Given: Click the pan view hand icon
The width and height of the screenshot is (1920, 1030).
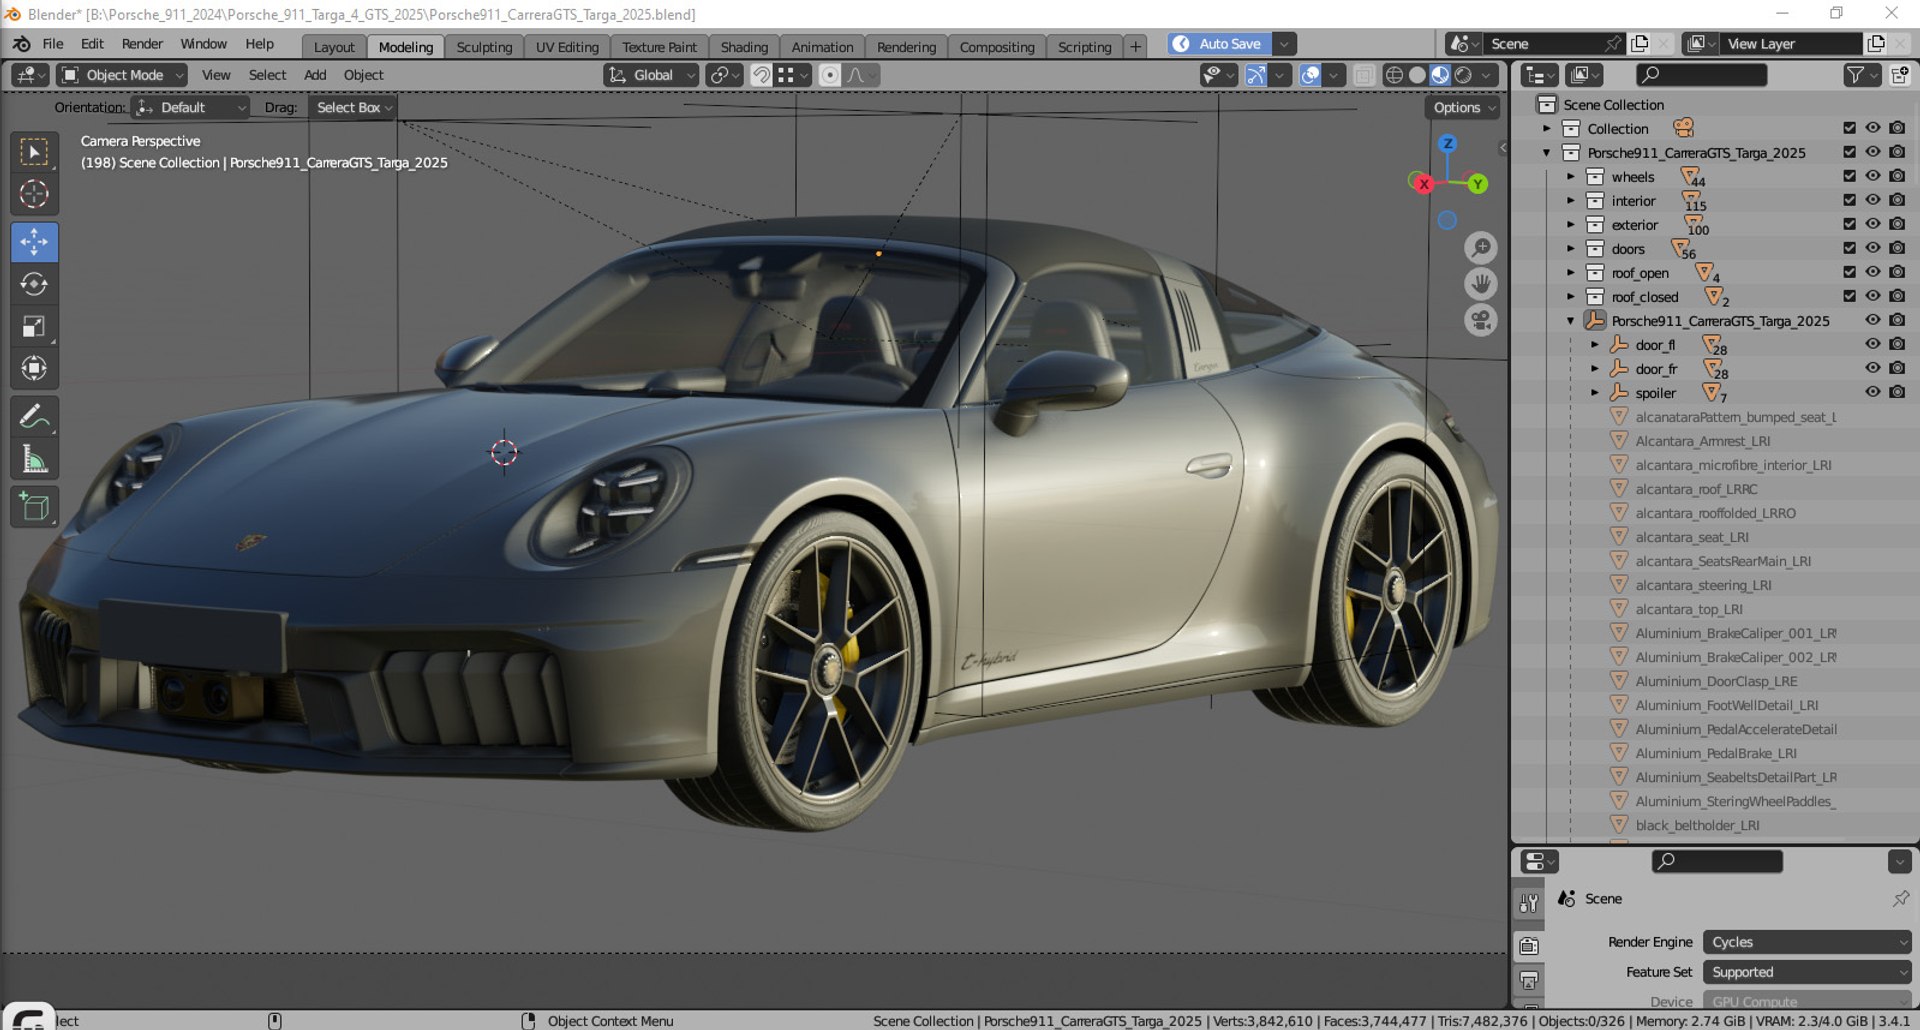Looking at the screenshot, I should click(x=1481, y=284).
